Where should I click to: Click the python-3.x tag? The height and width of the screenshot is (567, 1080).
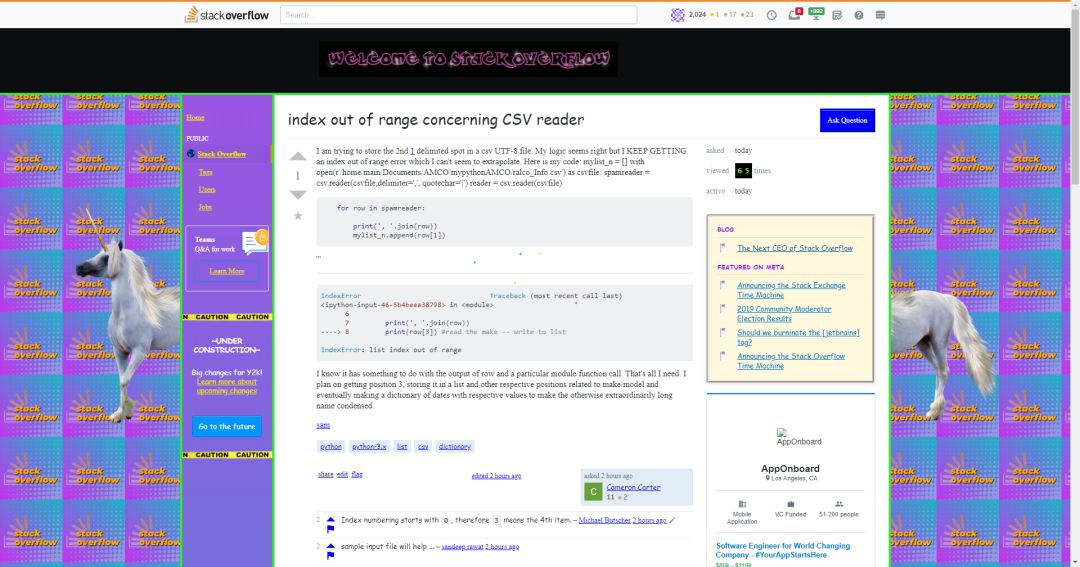369,446
